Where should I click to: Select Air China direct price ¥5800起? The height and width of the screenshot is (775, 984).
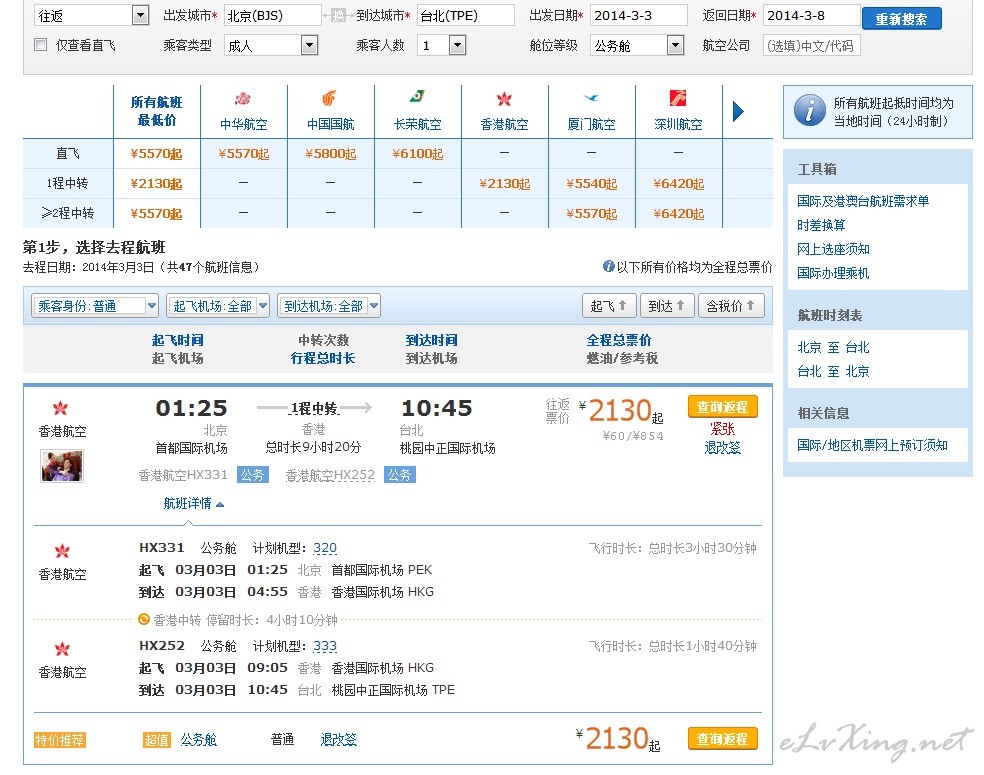click(330, 153)
